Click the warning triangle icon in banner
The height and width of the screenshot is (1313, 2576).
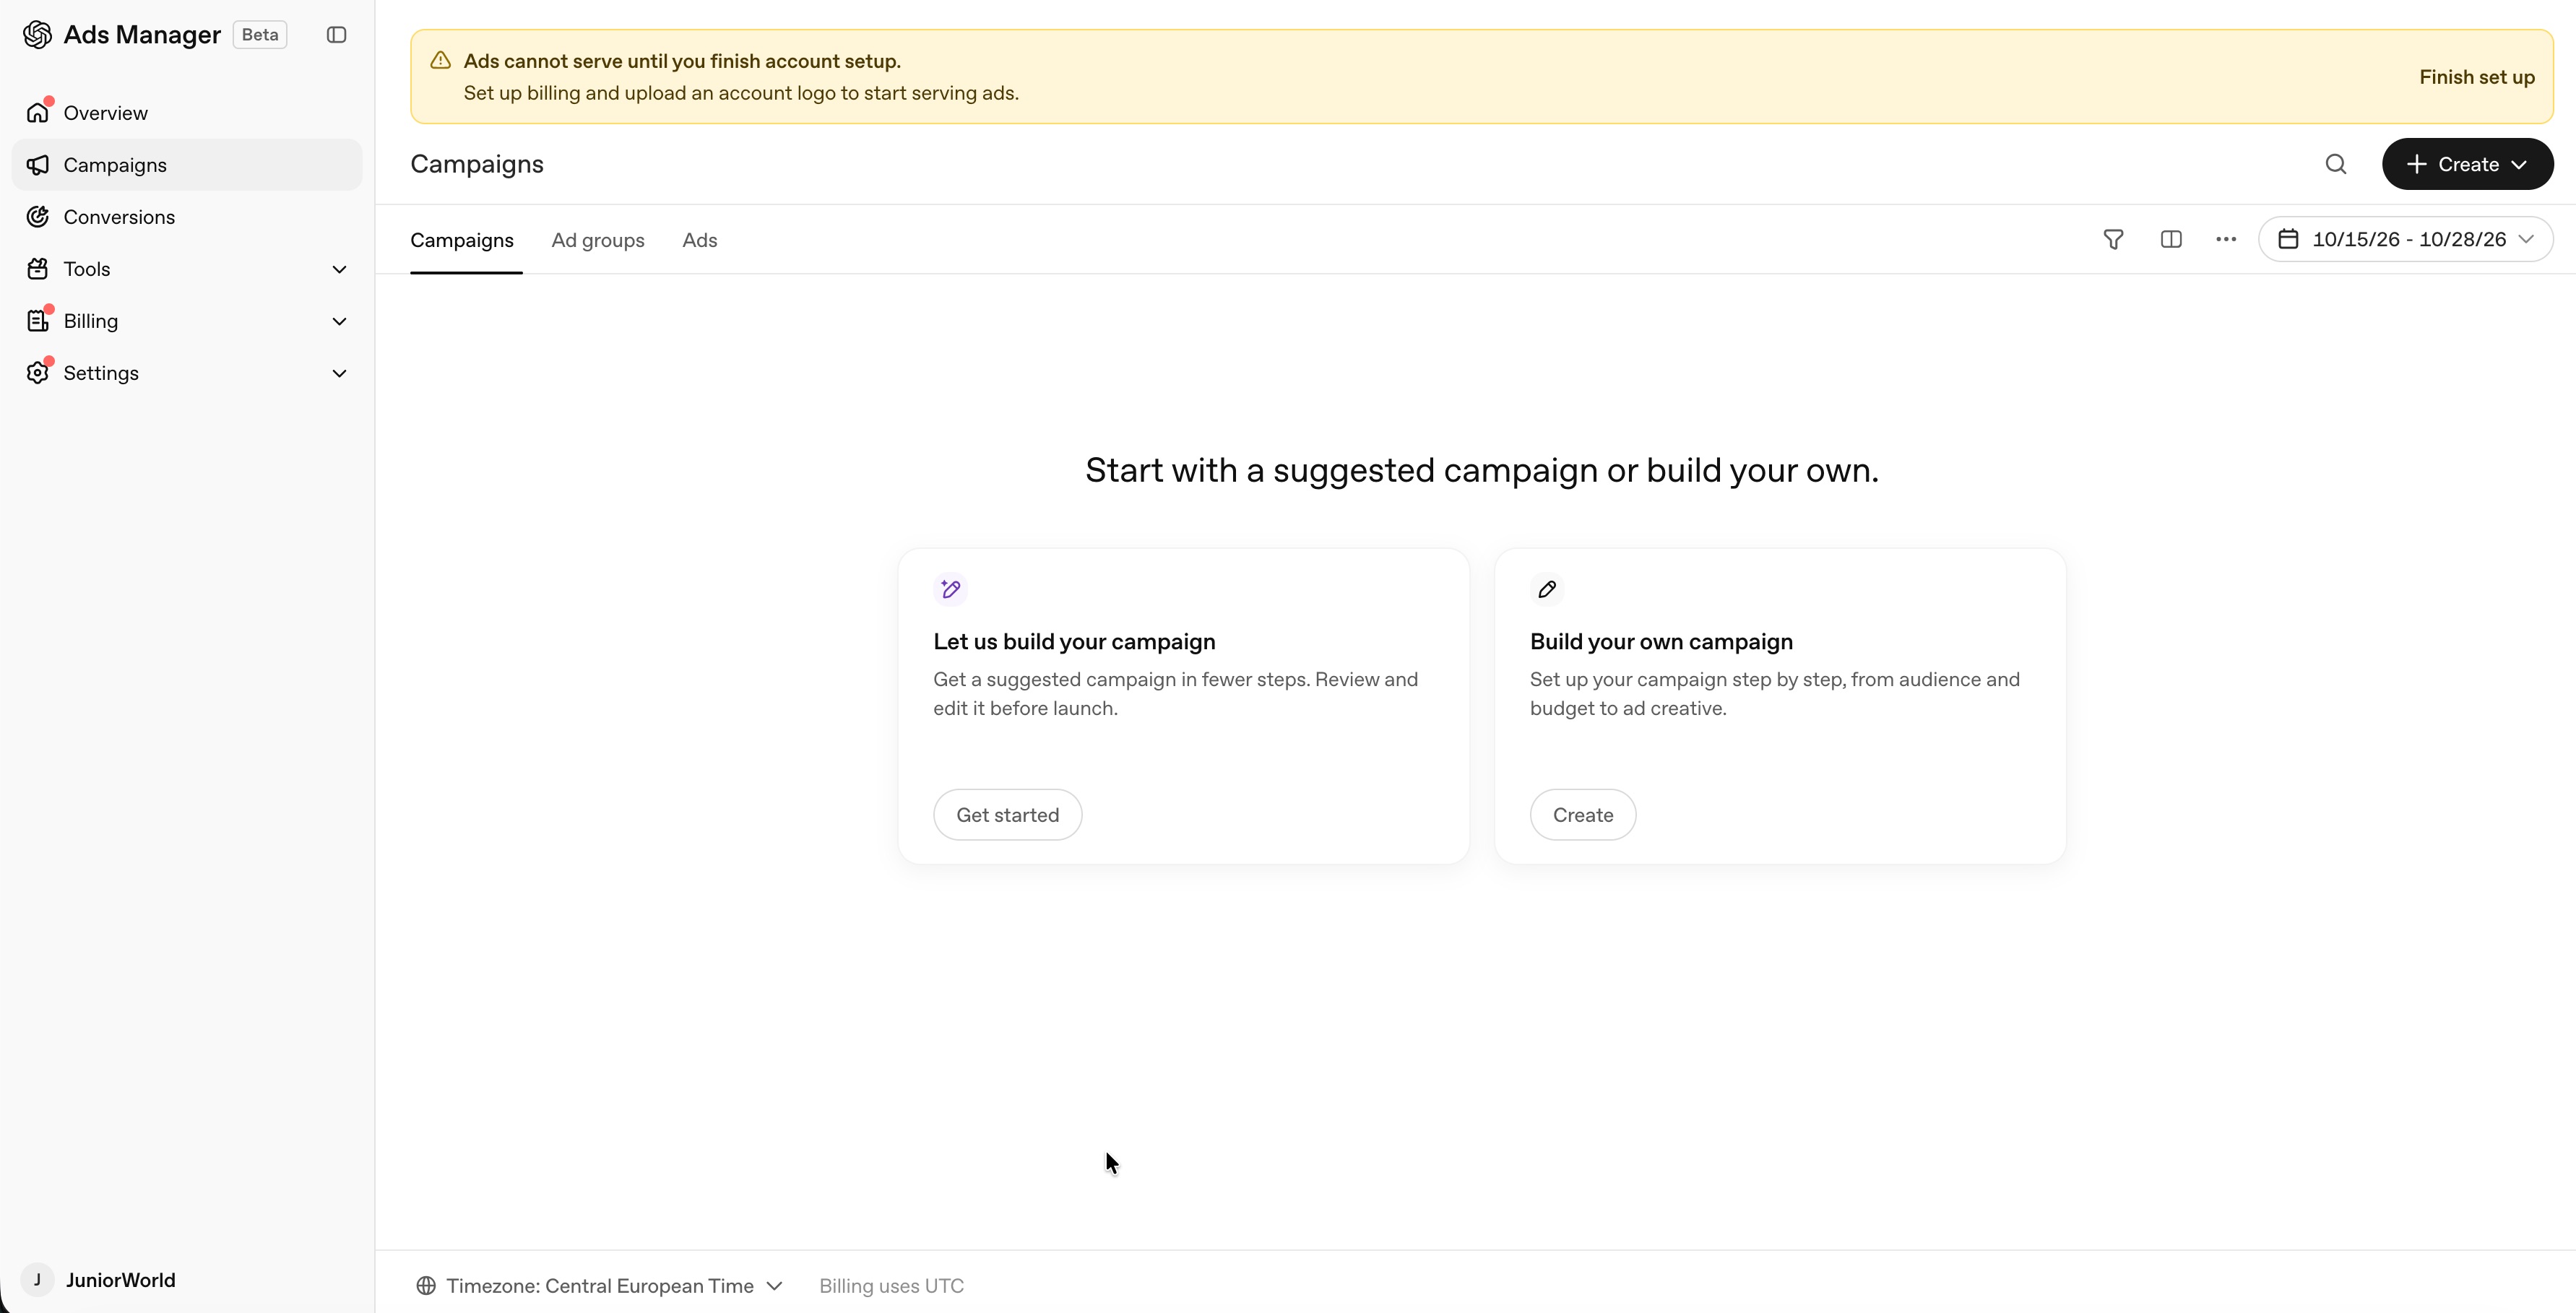point(440,61)
